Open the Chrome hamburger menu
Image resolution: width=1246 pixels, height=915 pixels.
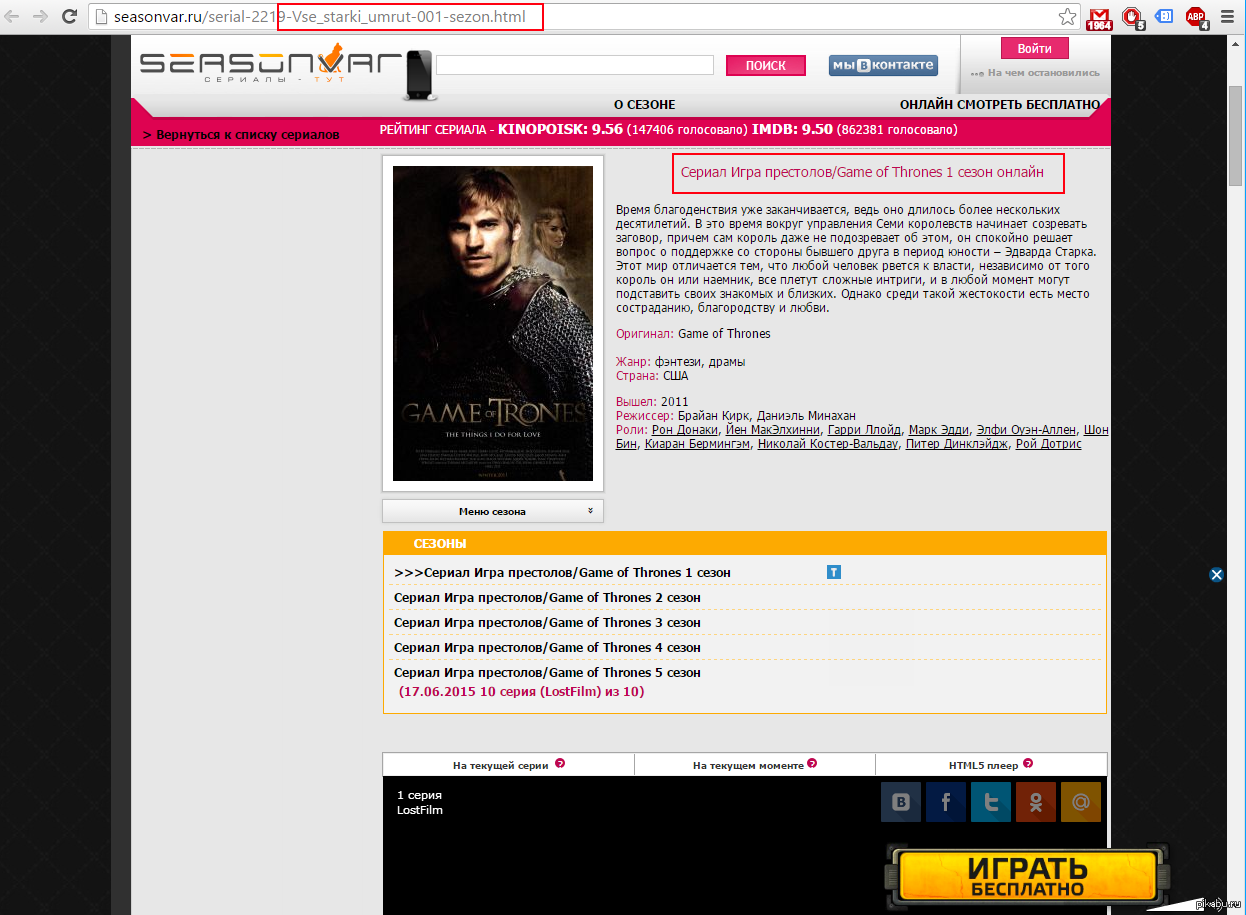[x=1228, y=17]
